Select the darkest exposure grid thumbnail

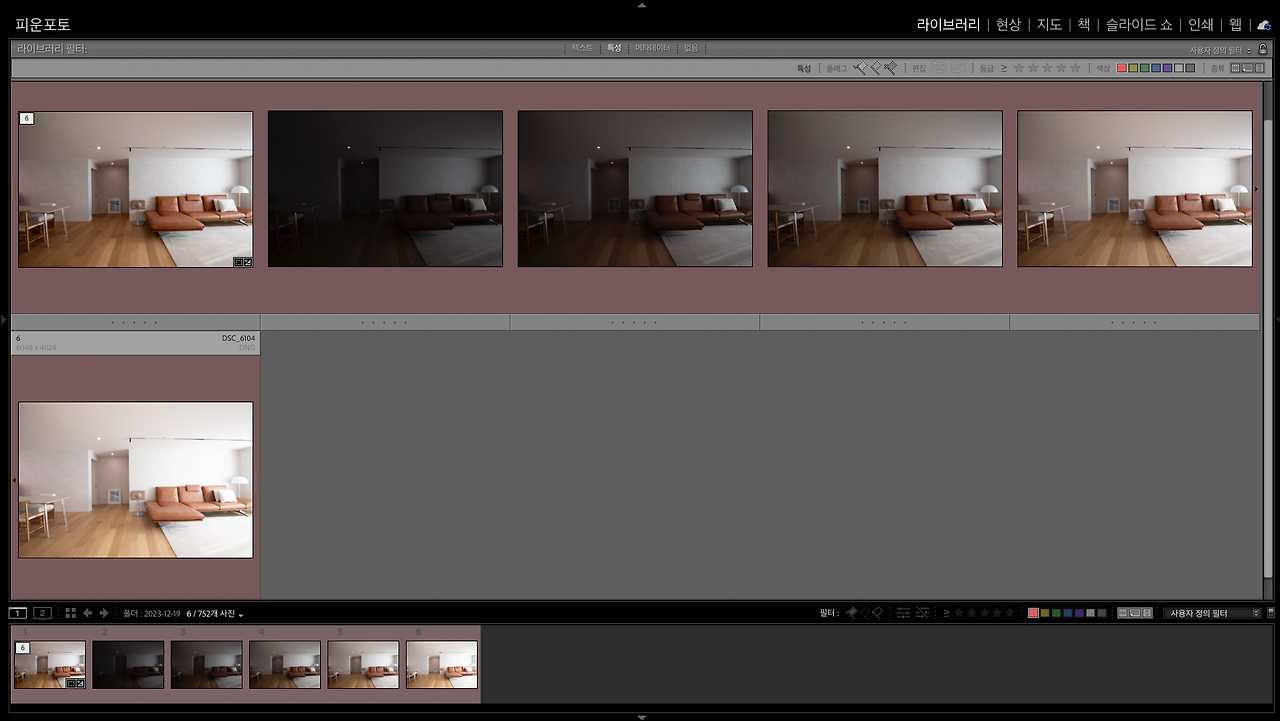coord(385,189)
